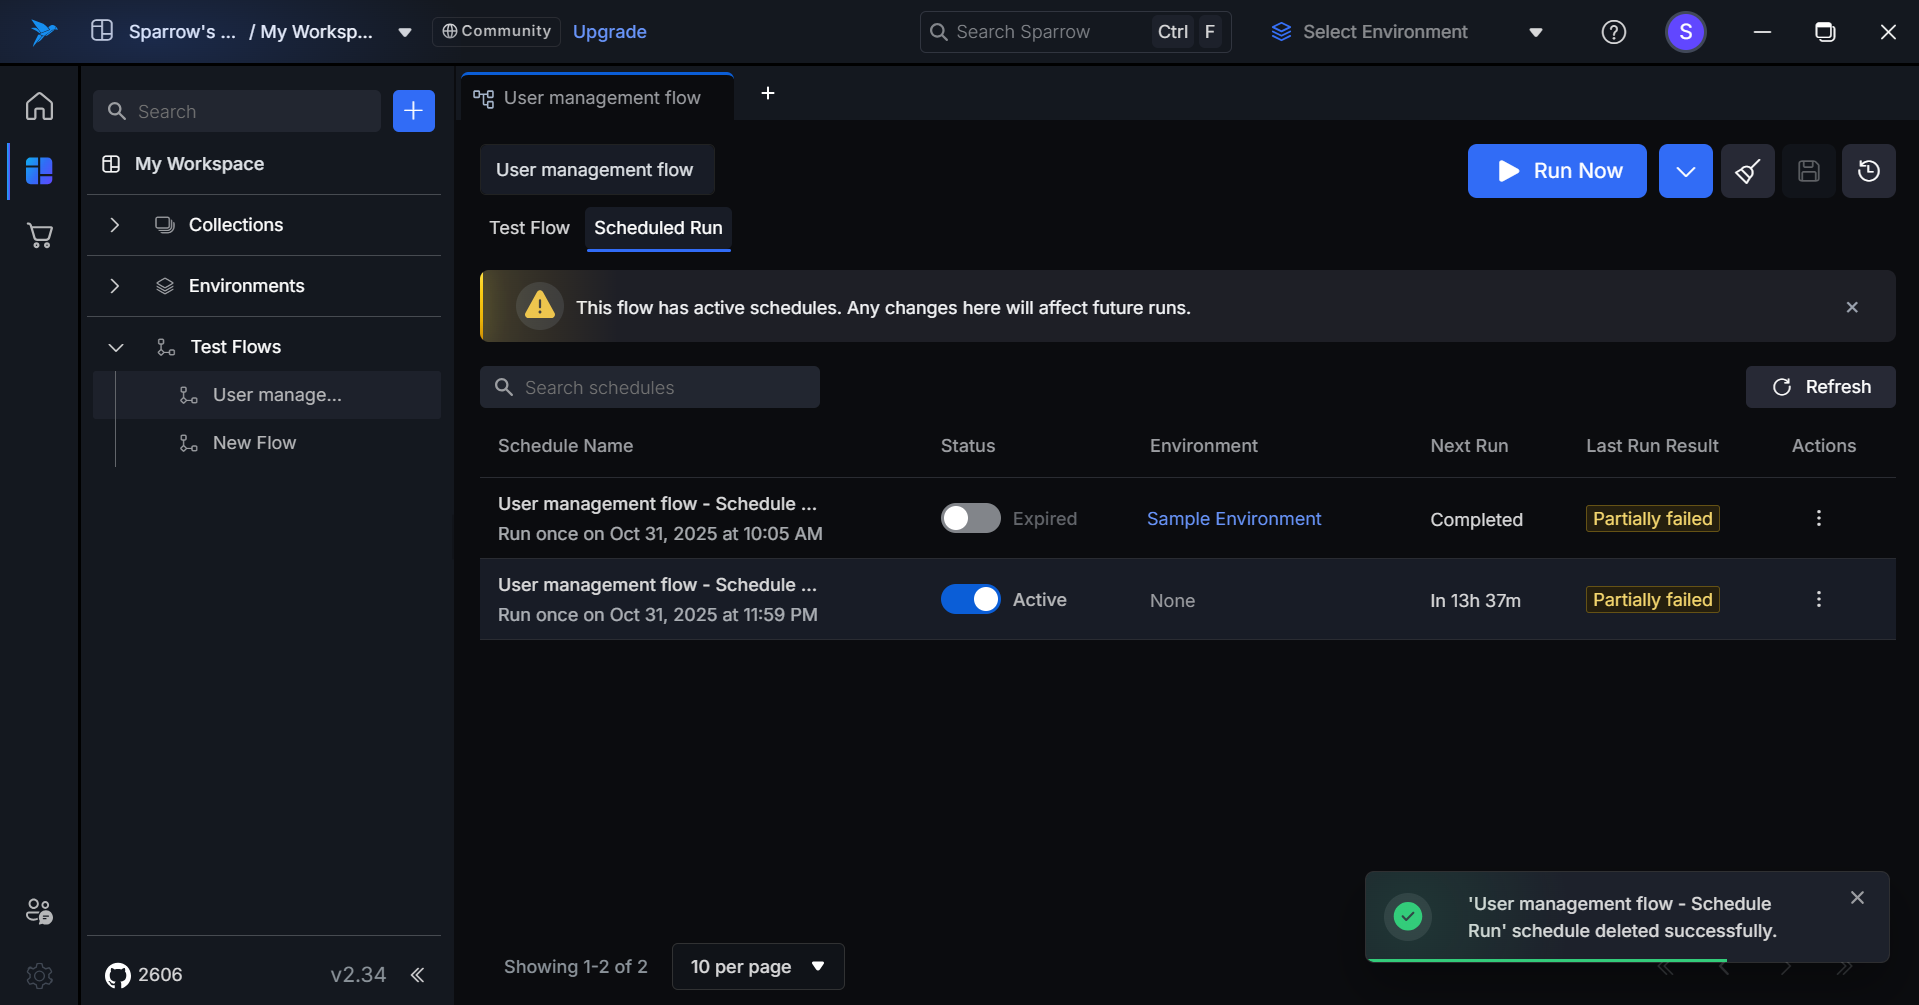Open the Home icon in the sidebar
The width and height of the screenshot is (1919, 1005).
click(x=39, y=106)
